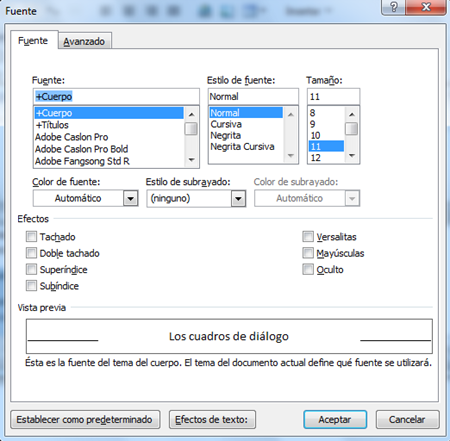Click the help question mark button

pyautogui.click(x=394, y=7)
